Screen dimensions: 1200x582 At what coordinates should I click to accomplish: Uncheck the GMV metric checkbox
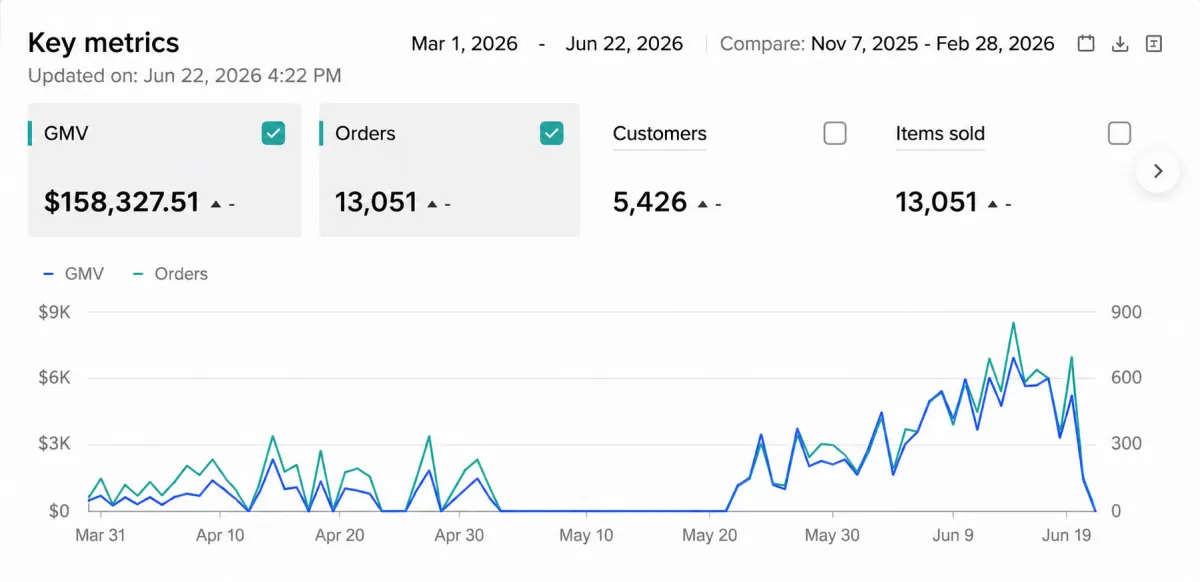(x=273, y=133)
